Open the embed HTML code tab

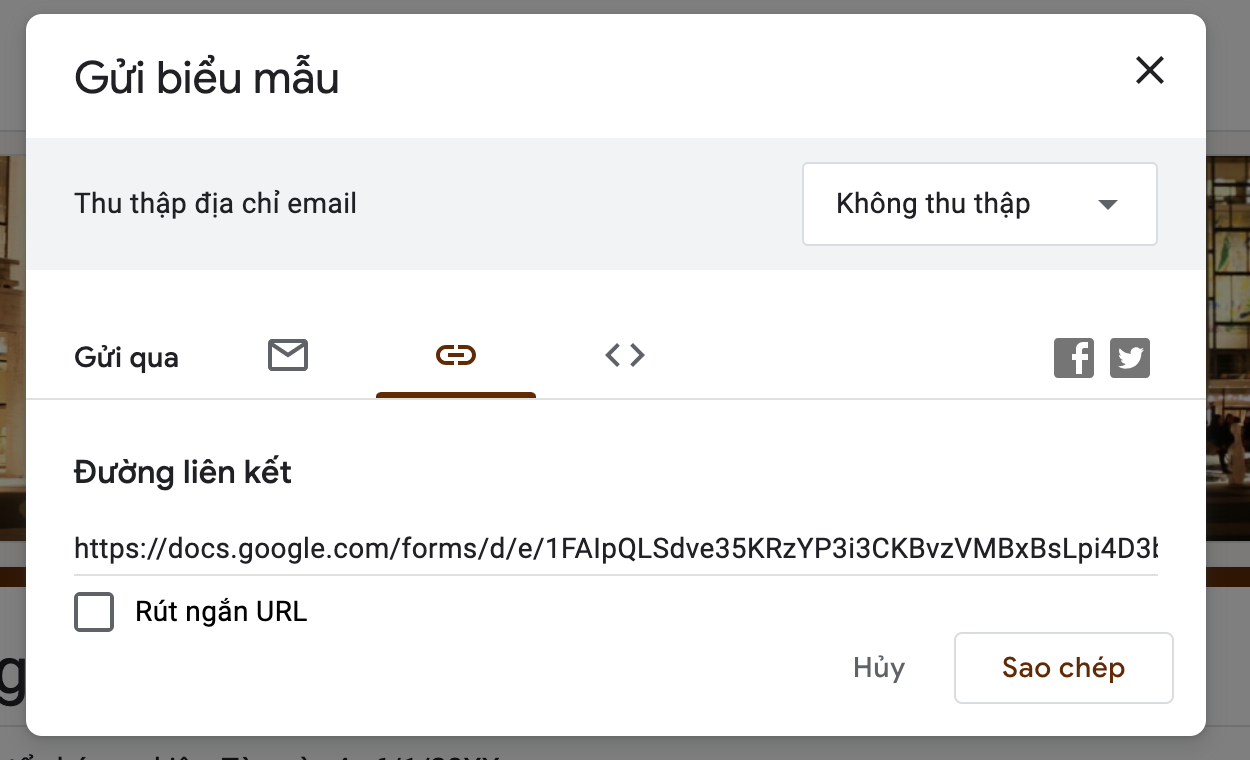tap(625, 355)
